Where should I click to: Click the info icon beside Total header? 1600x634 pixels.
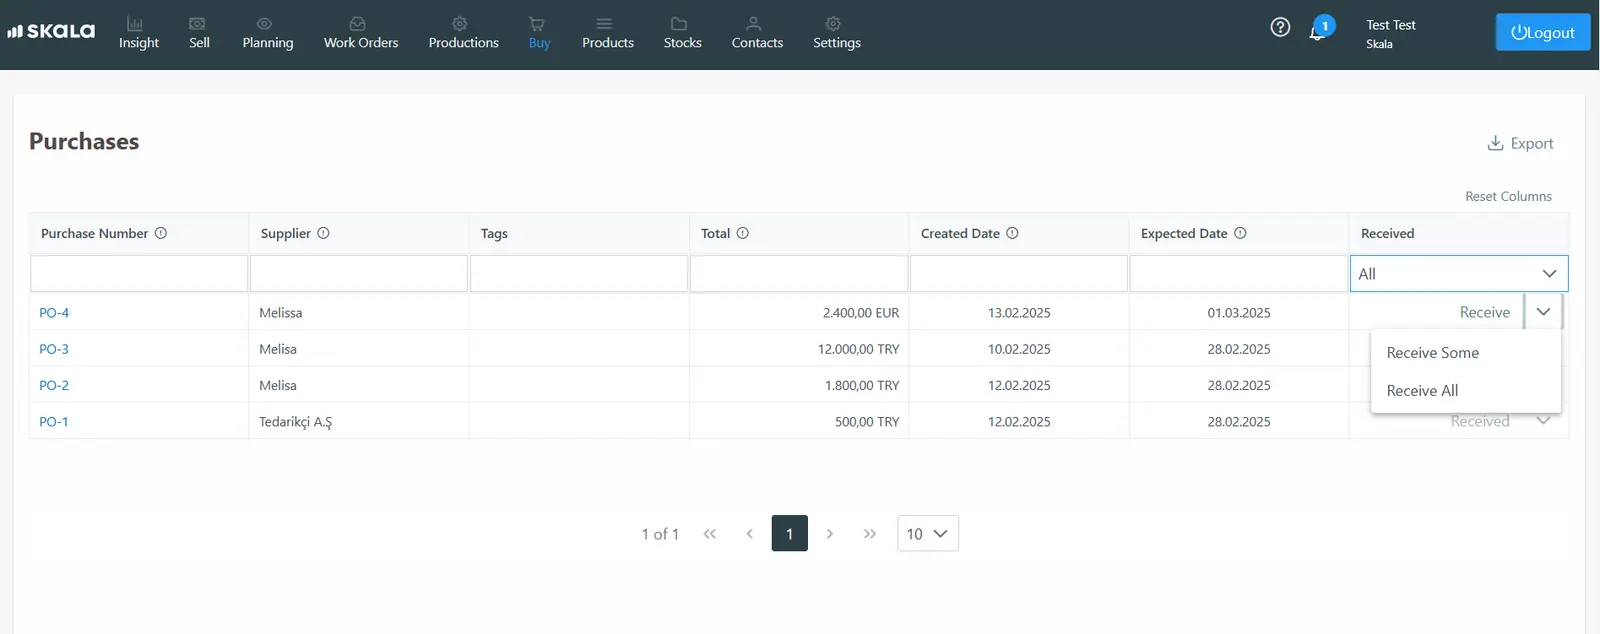tap(743, 233)
